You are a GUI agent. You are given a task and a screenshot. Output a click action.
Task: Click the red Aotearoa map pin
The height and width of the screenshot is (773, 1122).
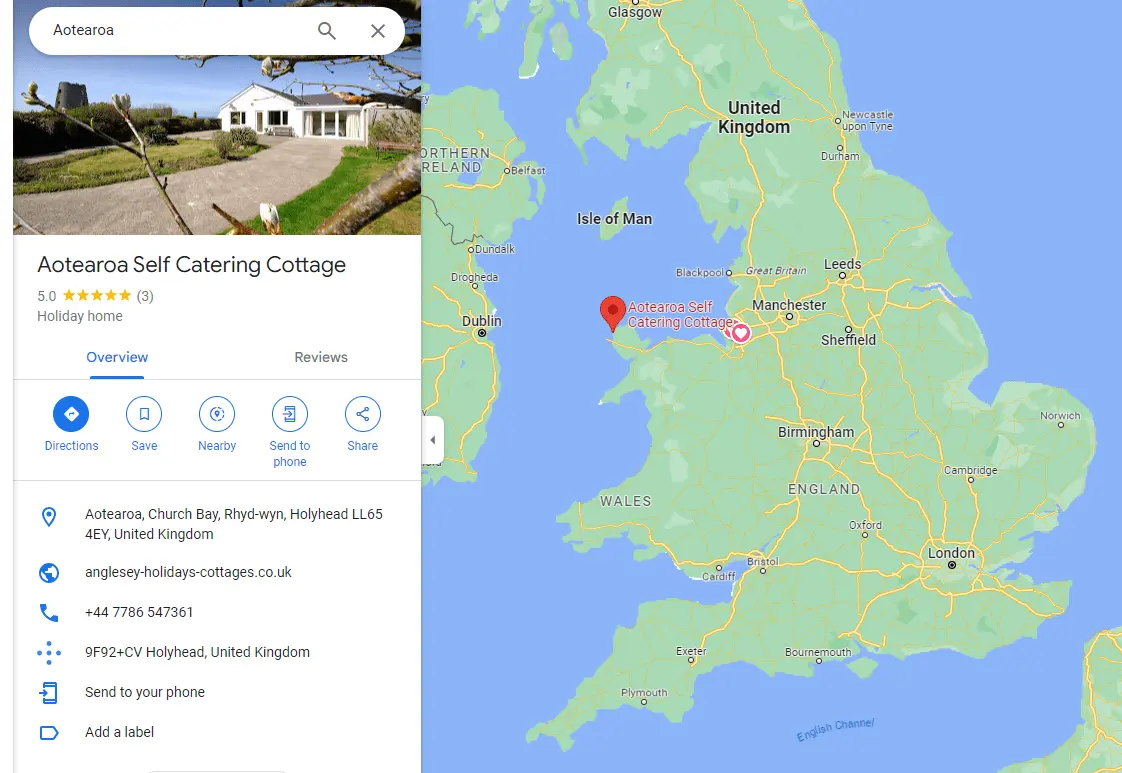[x=613, y=313]
